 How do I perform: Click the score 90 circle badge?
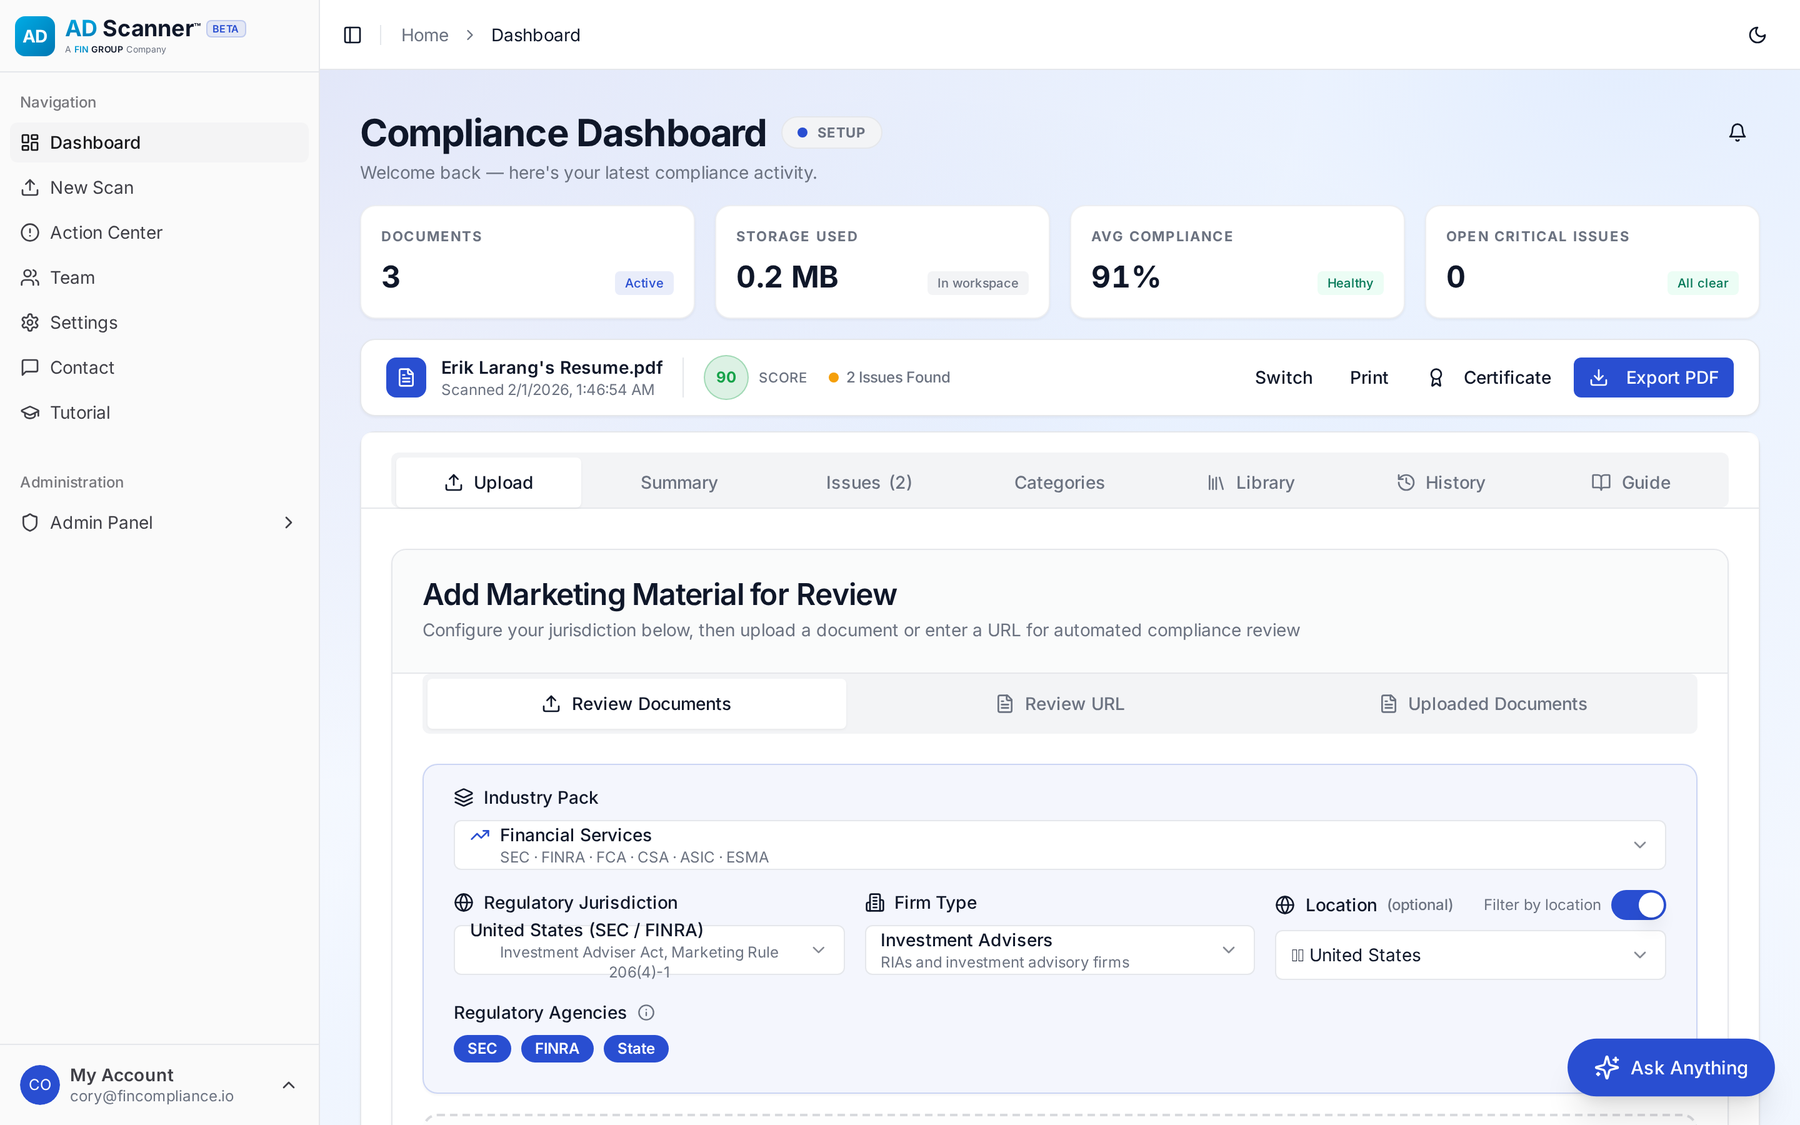(726, 377)
